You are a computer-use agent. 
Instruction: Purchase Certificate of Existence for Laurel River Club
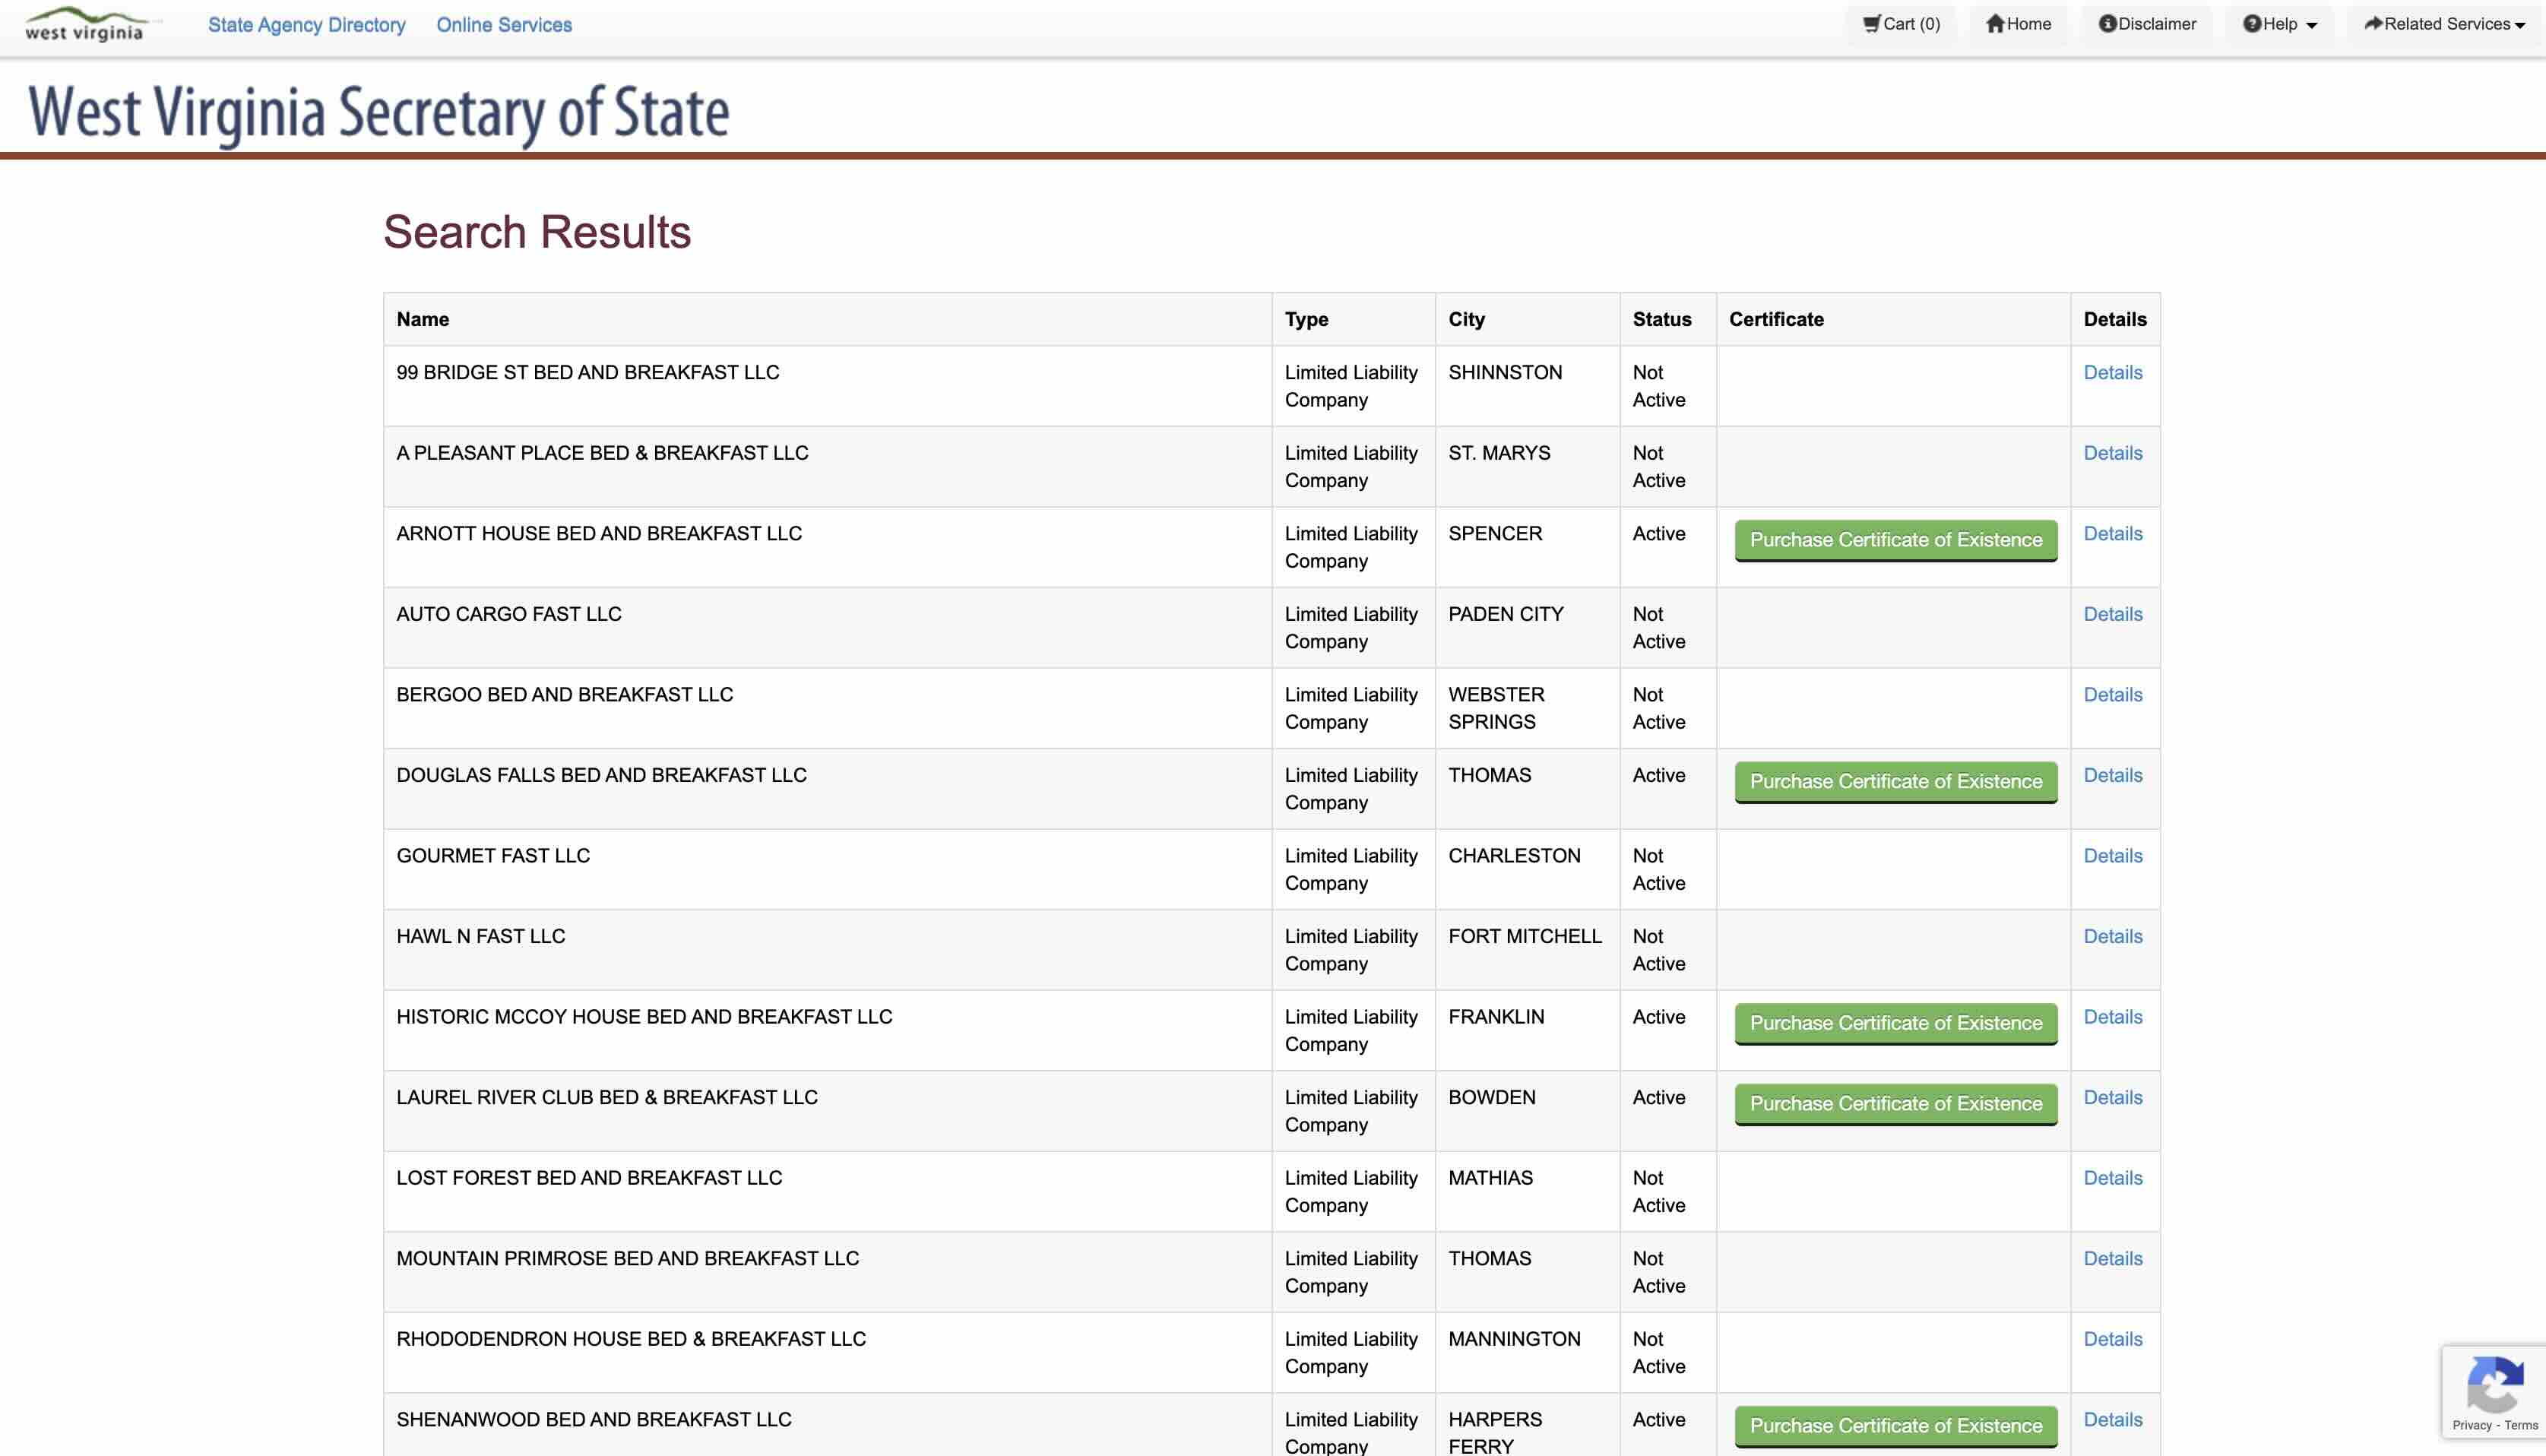[1895, 1104]
